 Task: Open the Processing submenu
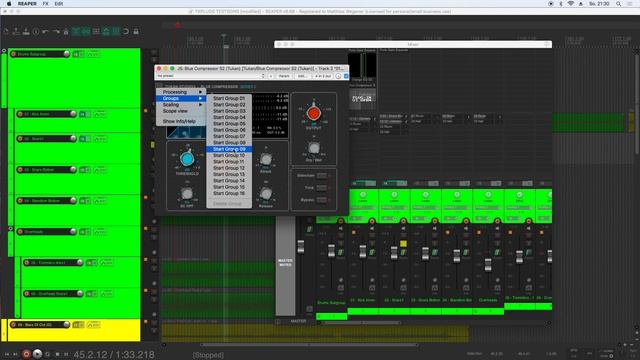181,92
